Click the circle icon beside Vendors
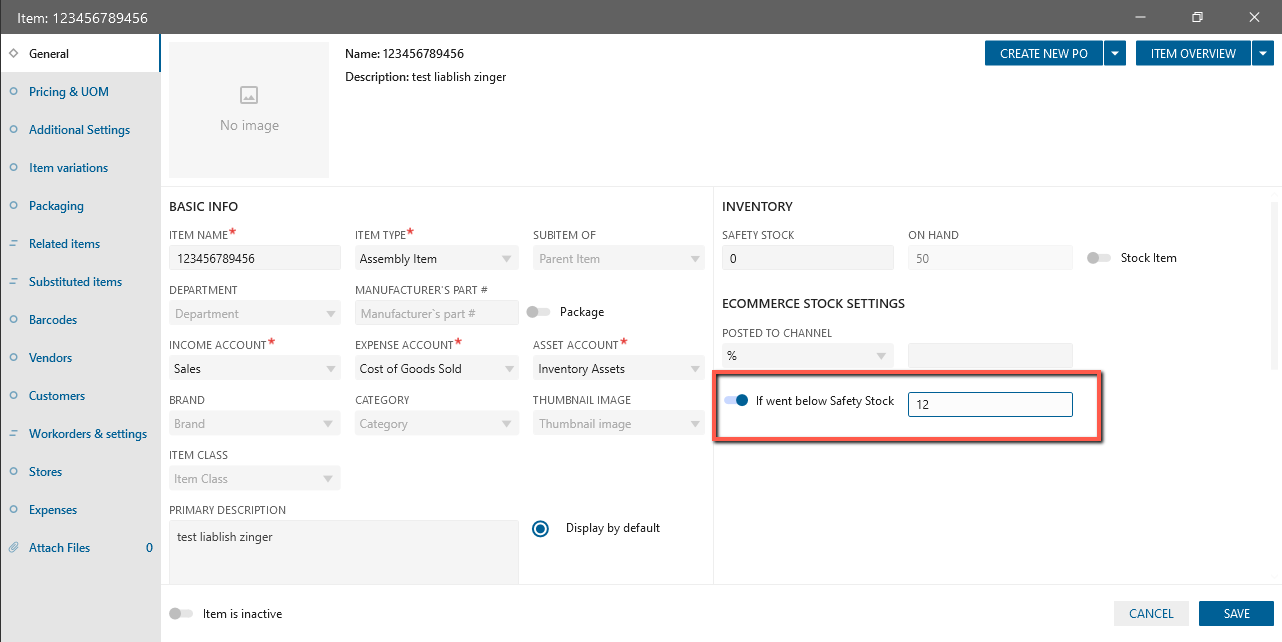Image resolution: width=1282 pixels, height=642 pixels. click(13, 358)
